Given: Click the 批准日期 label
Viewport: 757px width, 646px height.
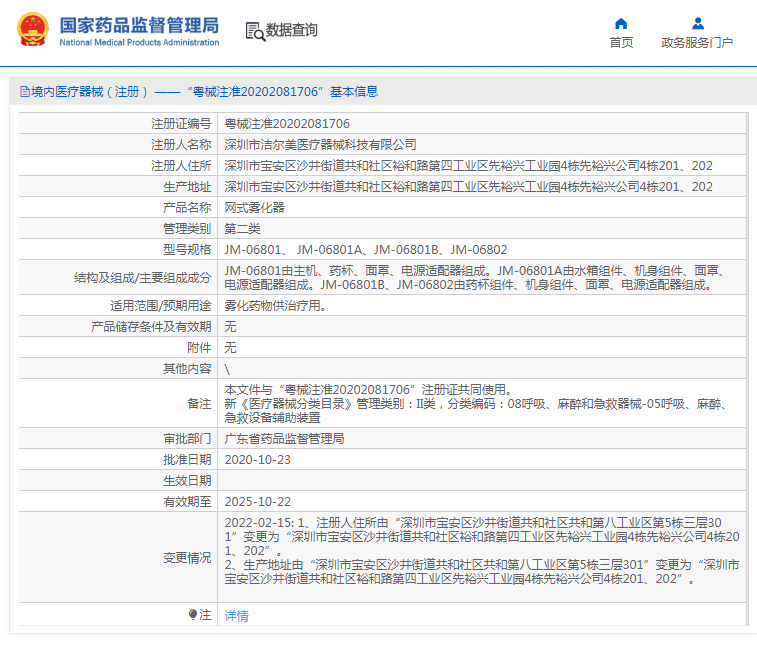Looking at the screenshot, I should pos(187,460).
